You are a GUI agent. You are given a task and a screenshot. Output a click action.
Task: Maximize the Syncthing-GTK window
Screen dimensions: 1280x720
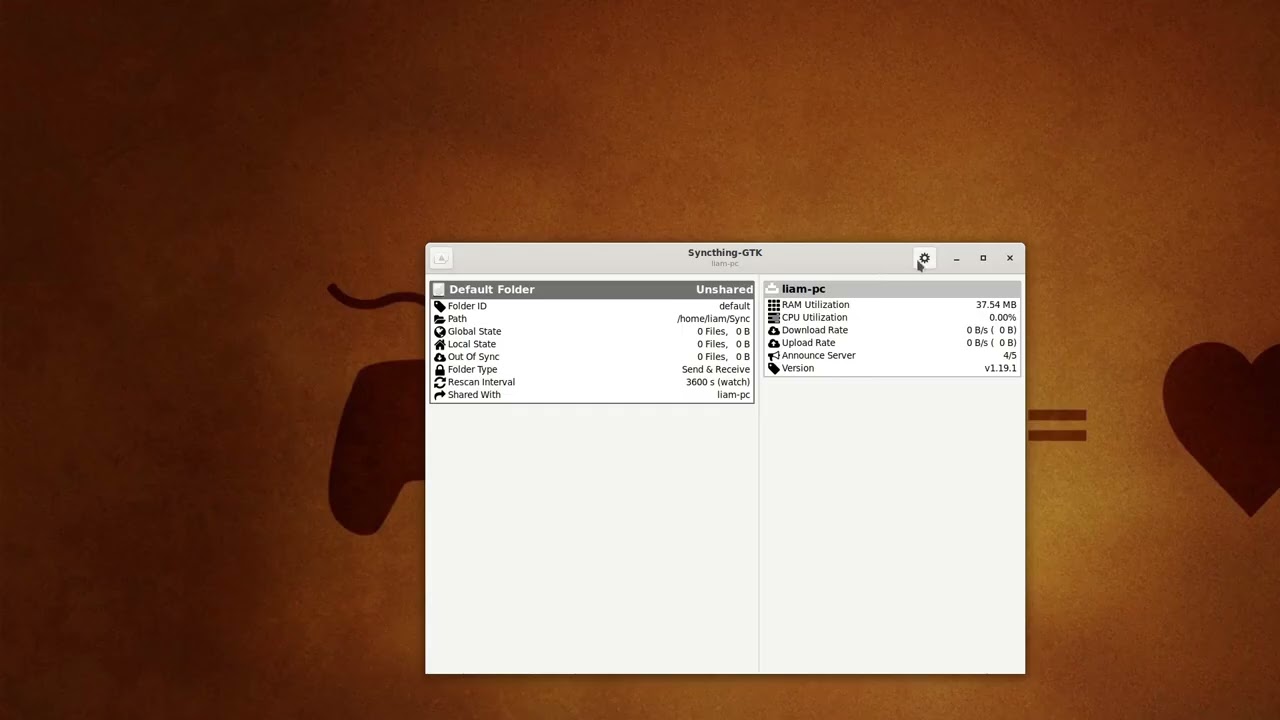(983, 258)
